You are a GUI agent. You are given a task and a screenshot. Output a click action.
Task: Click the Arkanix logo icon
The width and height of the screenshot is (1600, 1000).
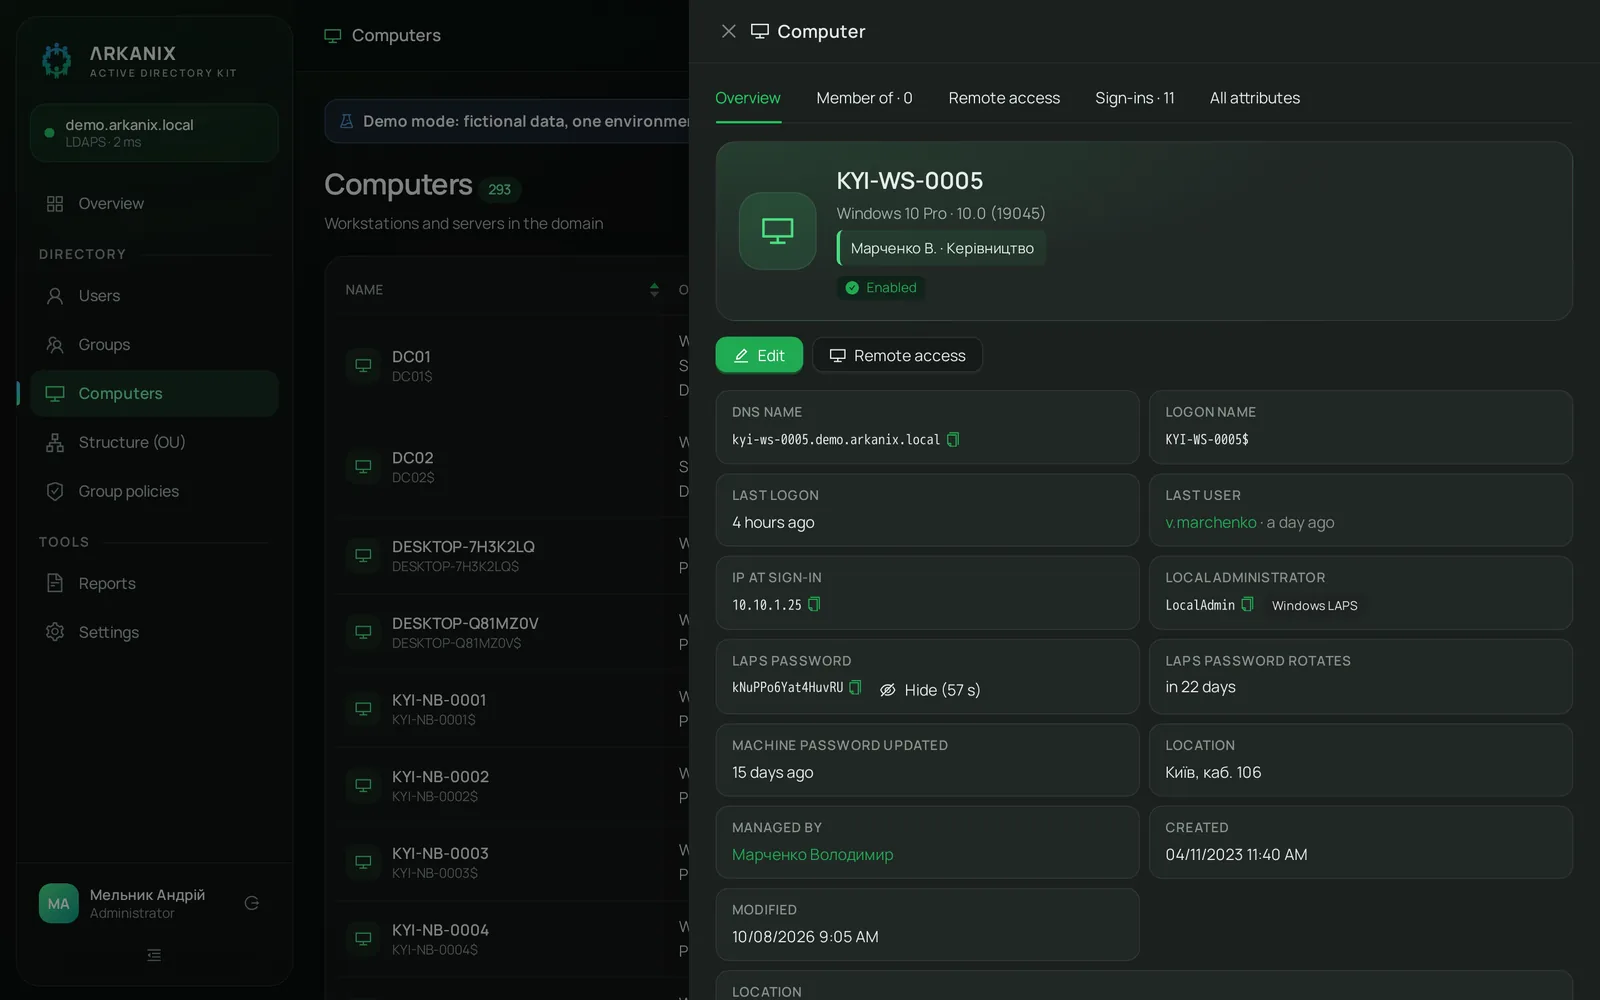57,60
